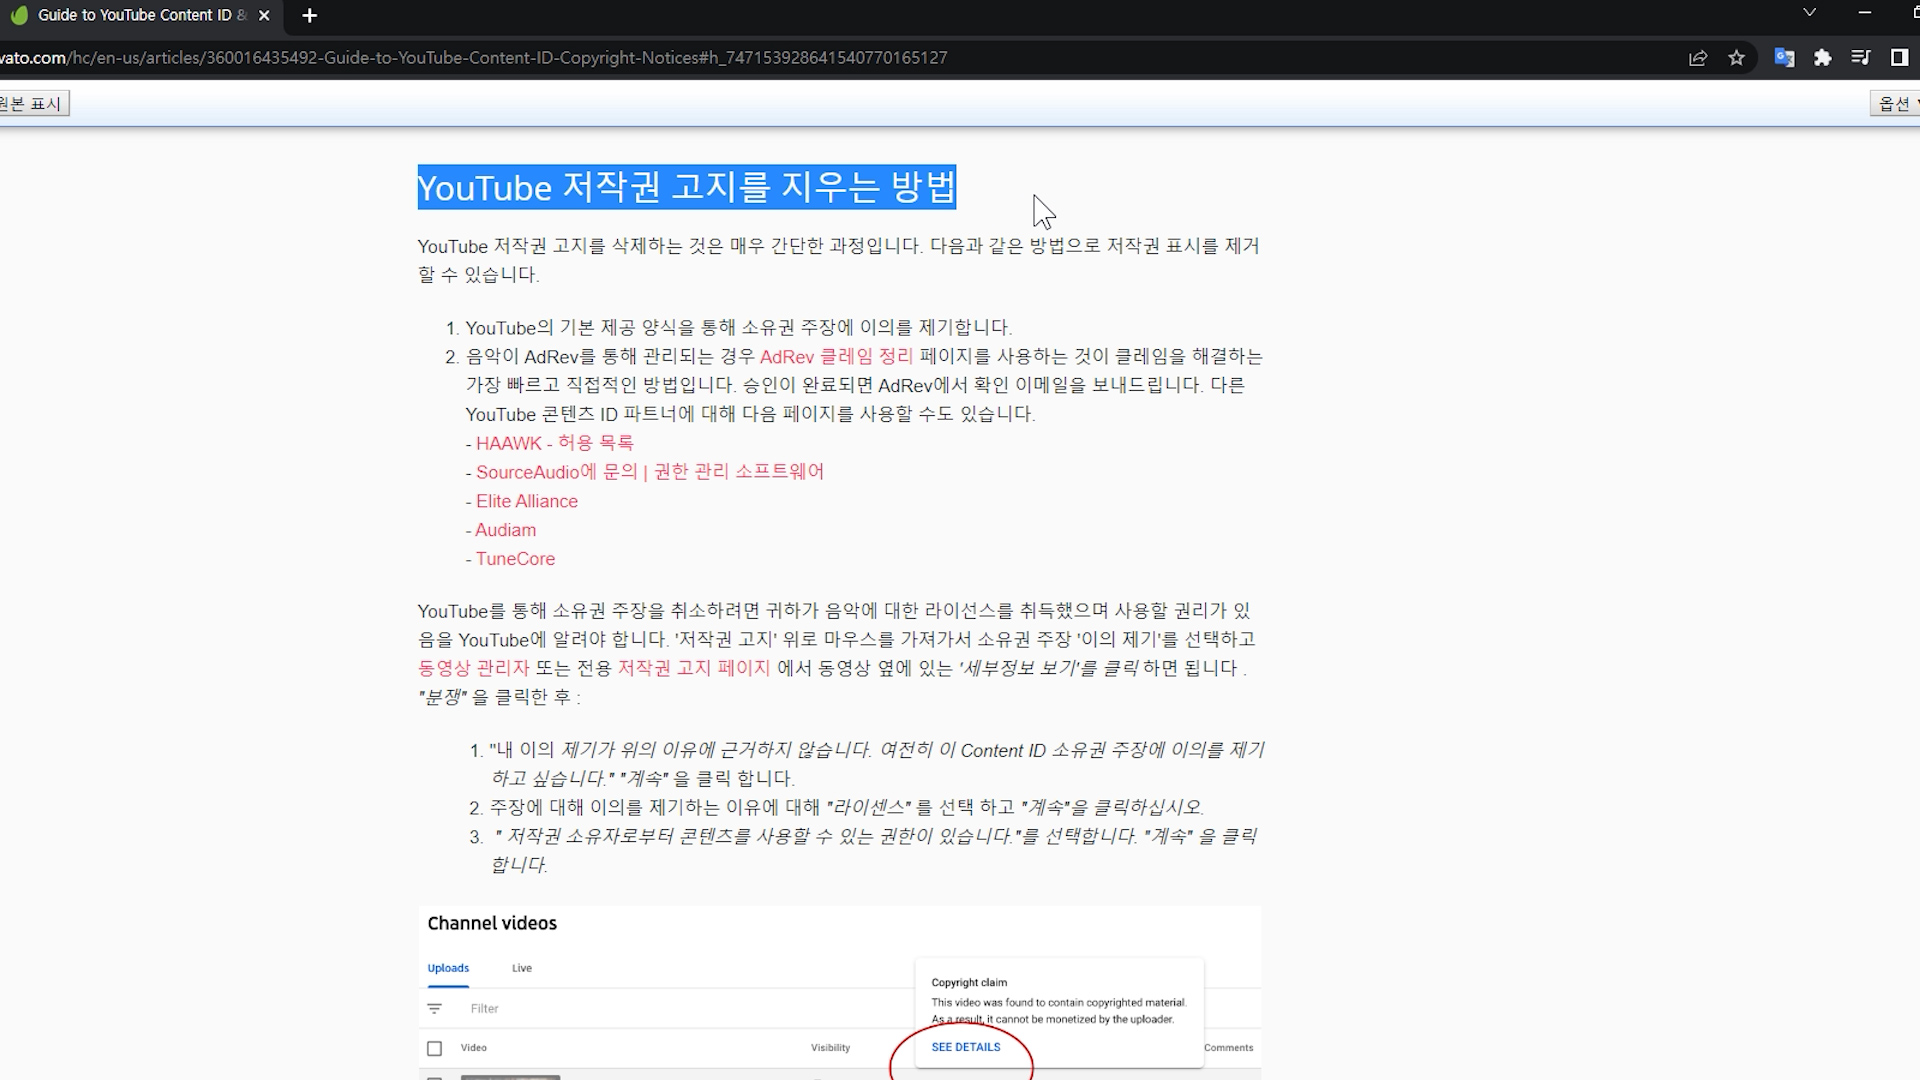Open the TuneCore link
Viewport: 1920px width, 1080px height.
(515, 559)
